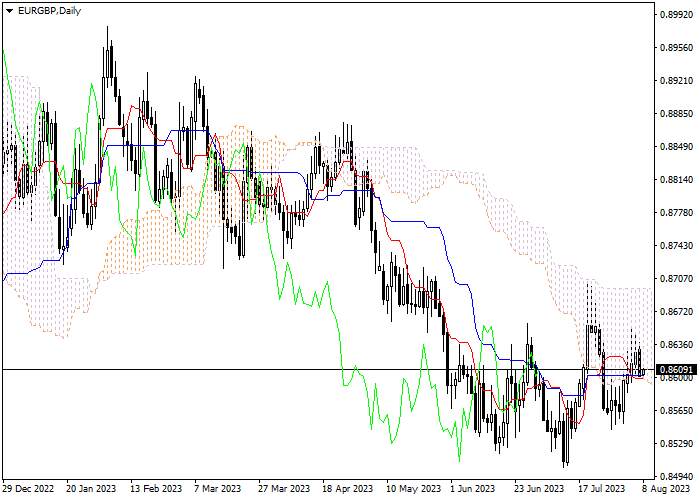Click the 0.87780 price axis label
The image size is (700, 500).
pos(676,212)
